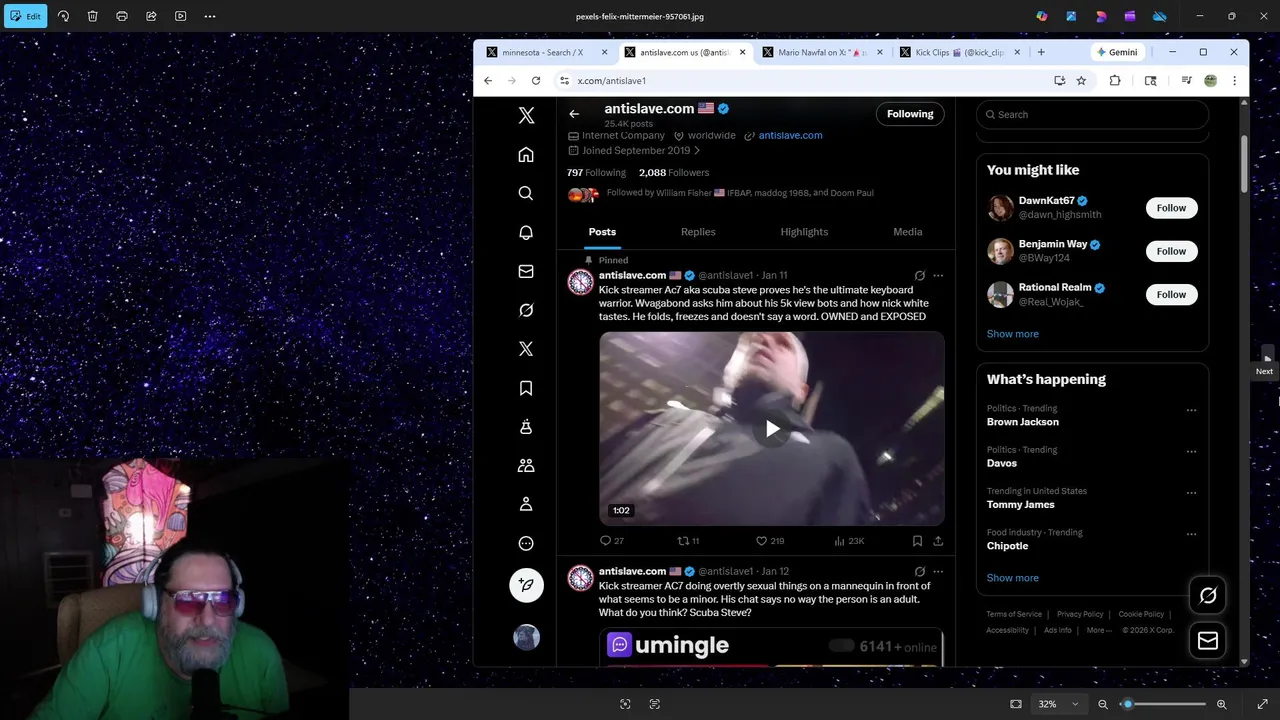Screen dimensions: 1280x720
Task: Open X Explore search icon in sidebar
Action: click(526, 193)
